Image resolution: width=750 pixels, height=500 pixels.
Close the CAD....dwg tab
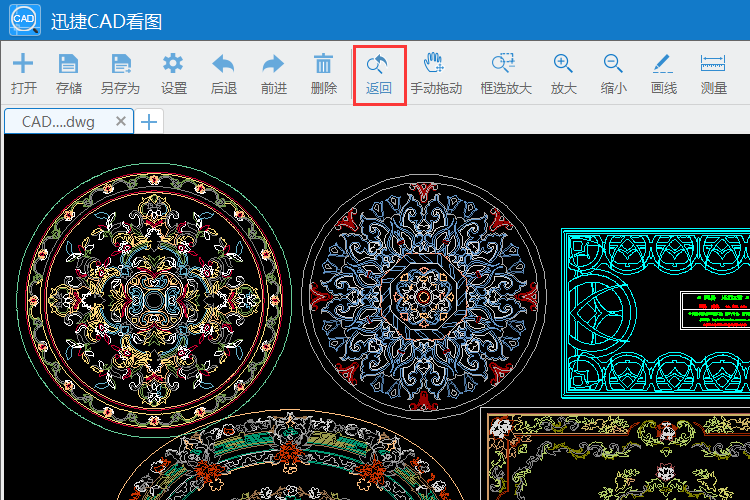tap(121, 121)
